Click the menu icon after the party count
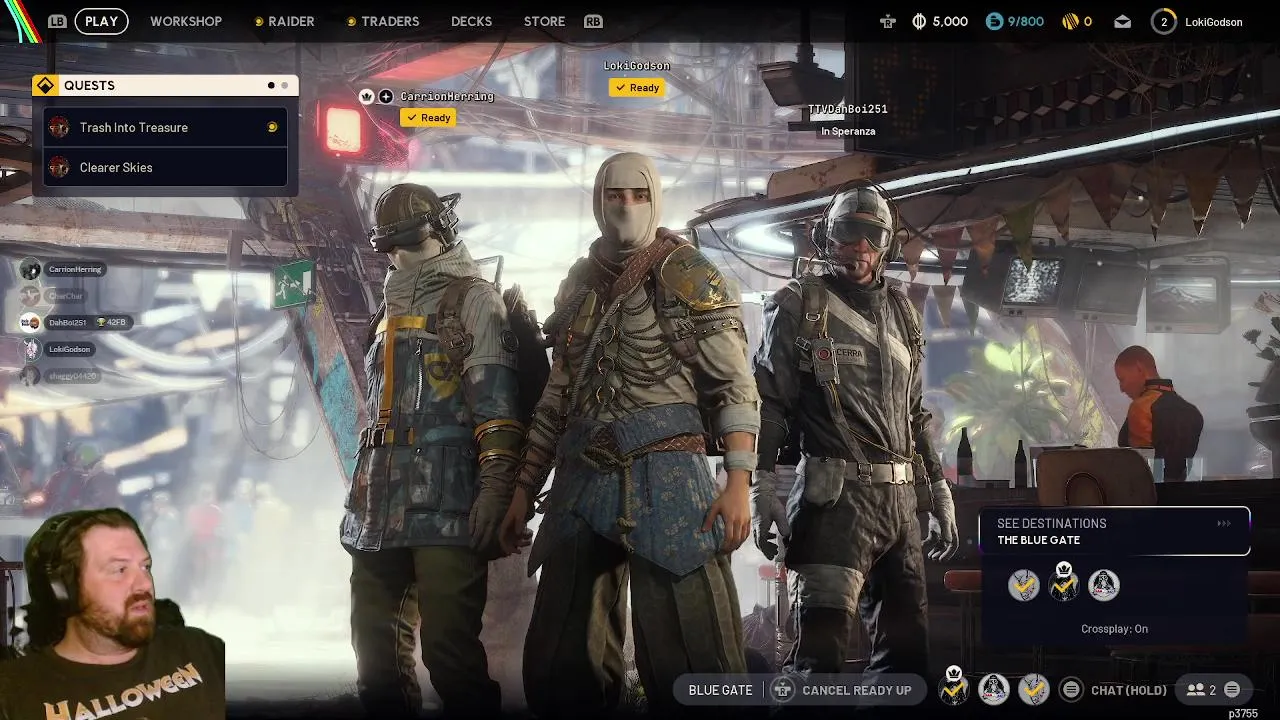1280x720 pixels. coord(1232,690)
